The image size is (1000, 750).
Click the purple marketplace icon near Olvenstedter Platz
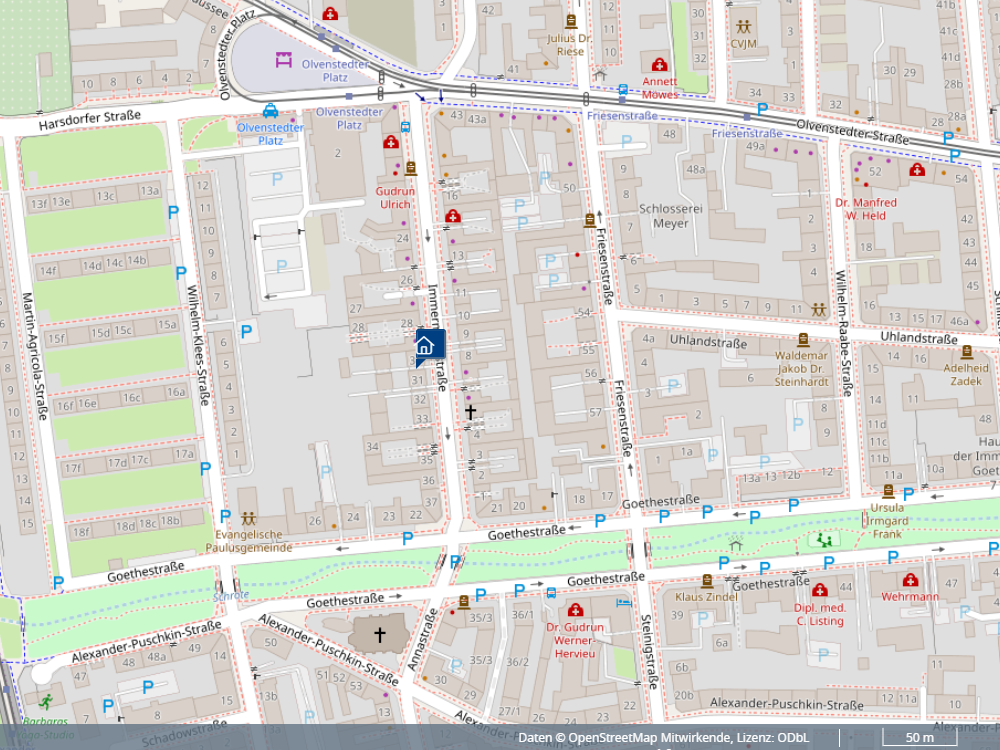click(284, 59)
